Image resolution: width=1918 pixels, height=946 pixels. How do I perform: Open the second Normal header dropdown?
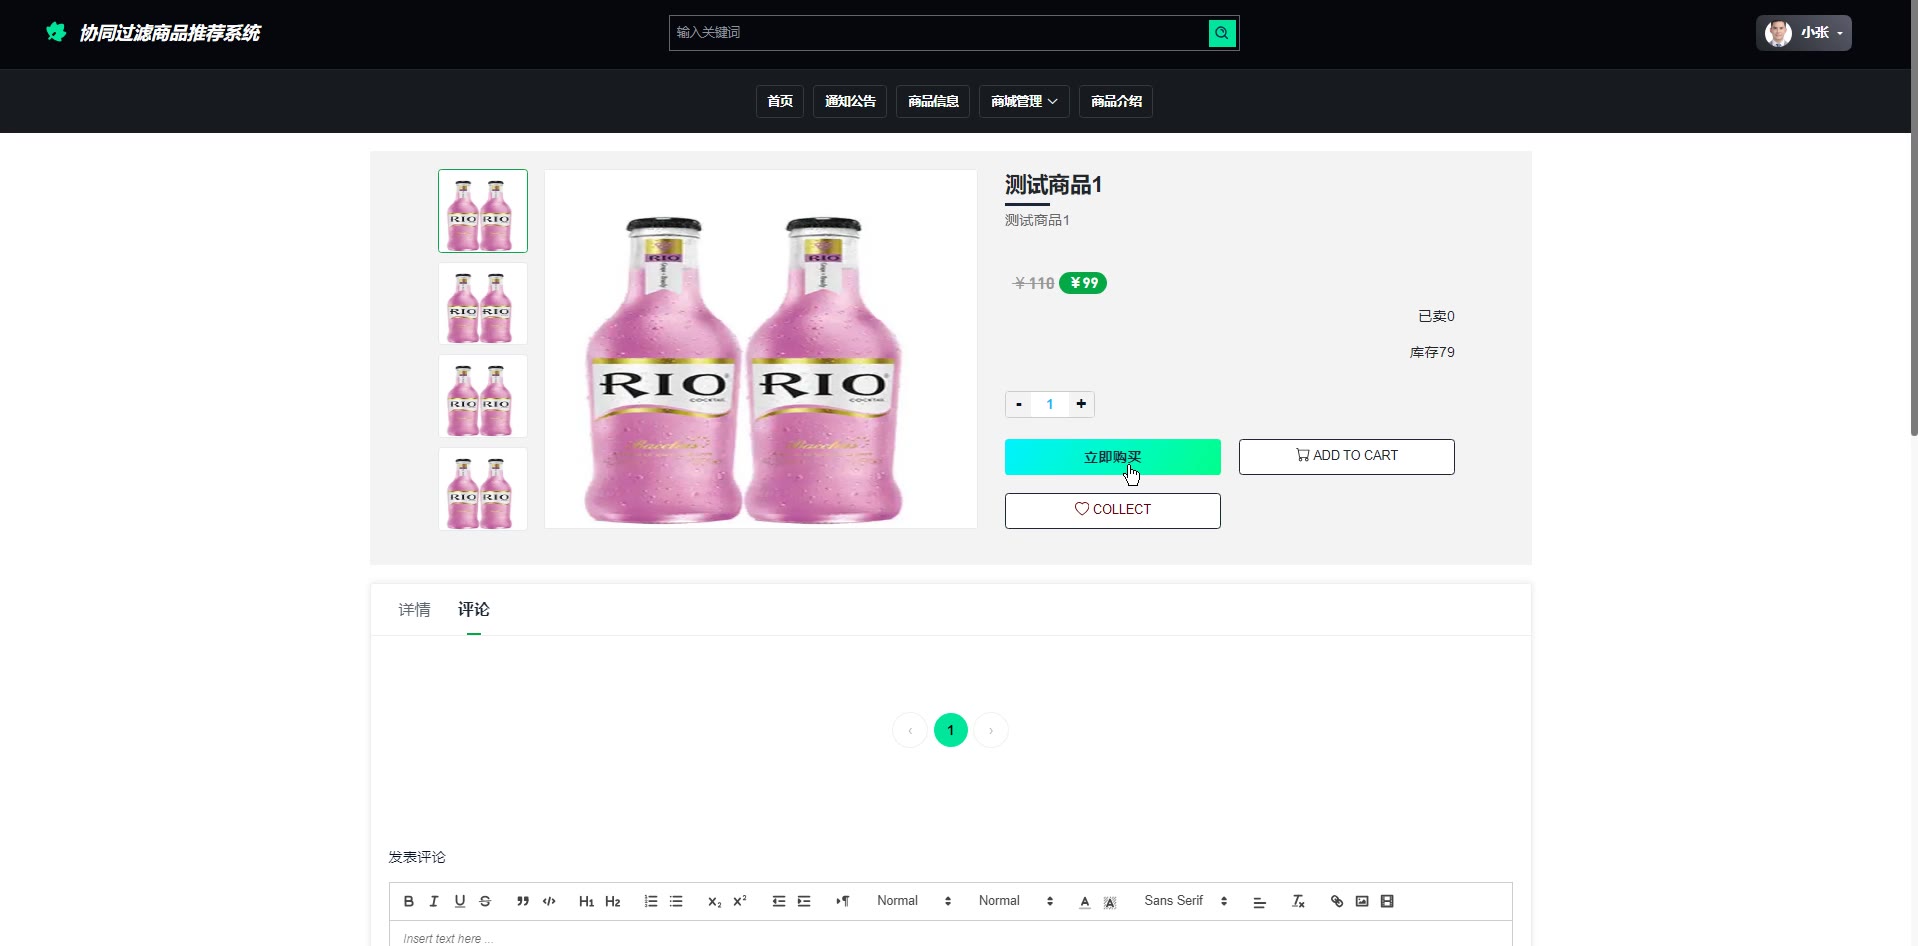(1016, 901)
